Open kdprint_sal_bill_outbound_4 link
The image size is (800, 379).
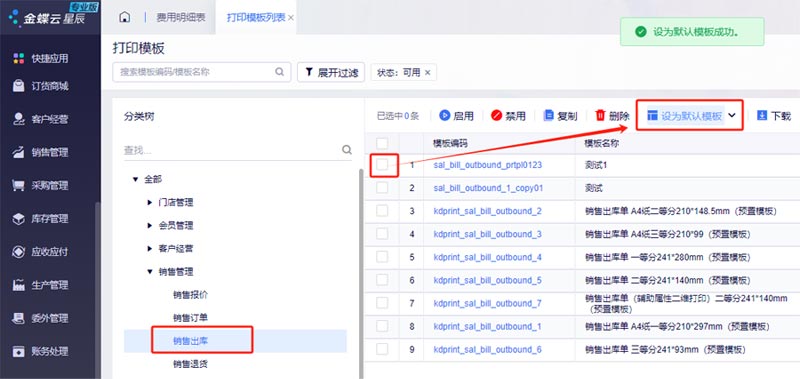[x=488, y=257]
